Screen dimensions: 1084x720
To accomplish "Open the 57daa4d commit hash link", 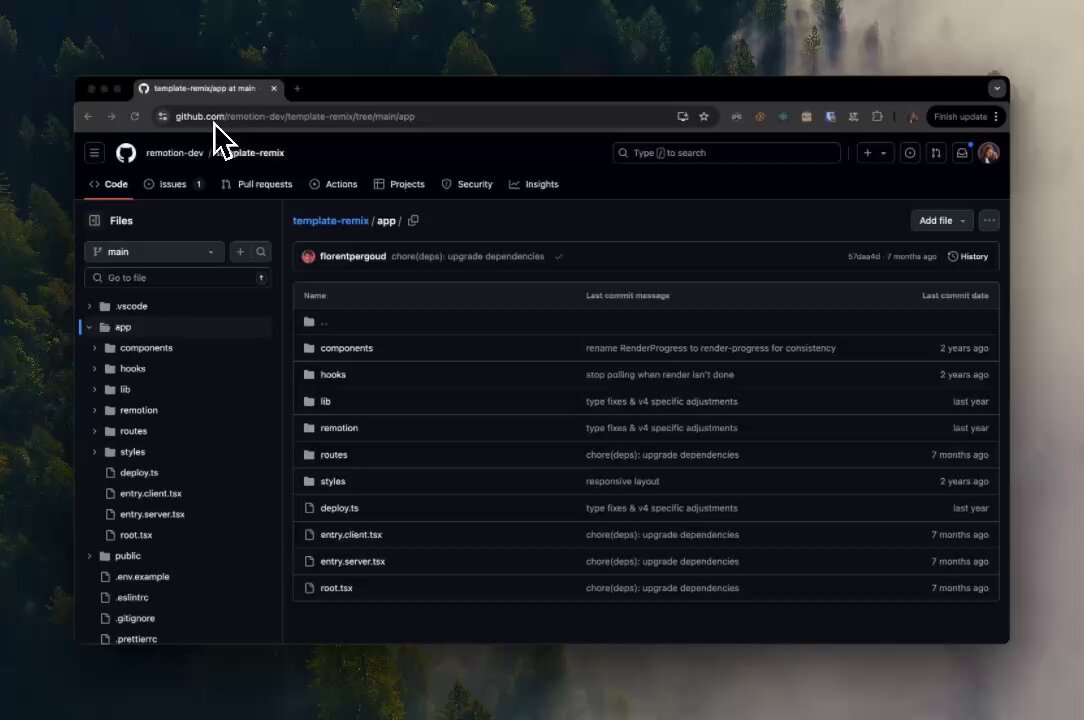I will (x=863, y=257).
